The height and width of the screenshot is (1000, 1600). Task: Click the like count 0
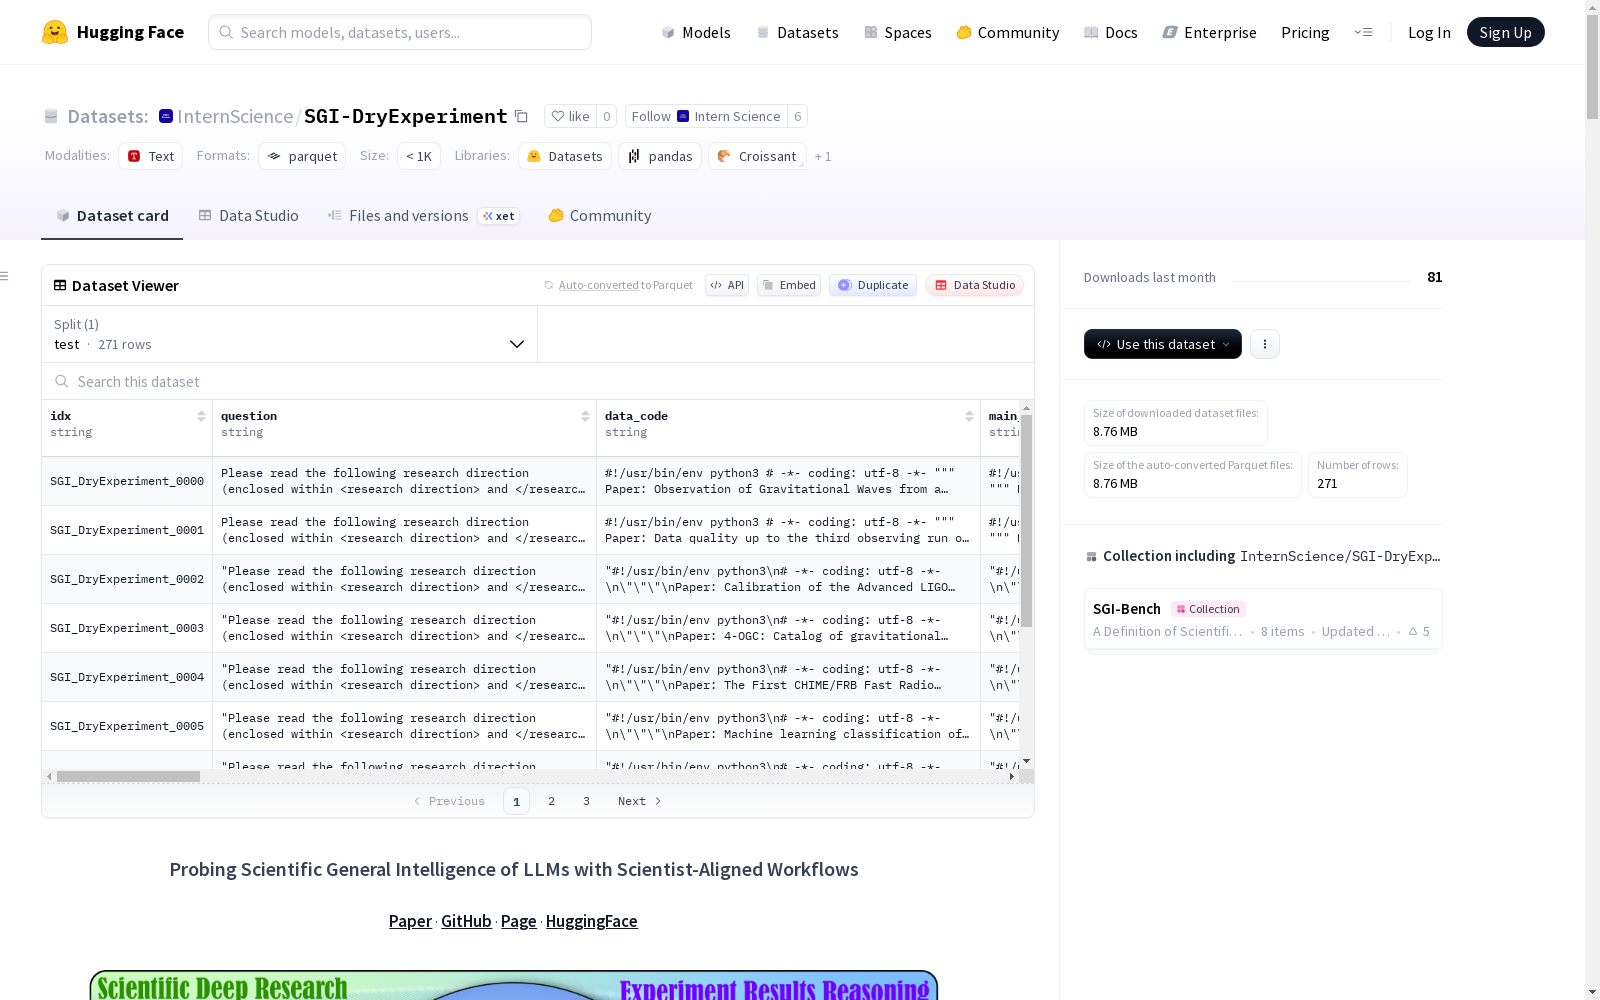(x=606, y=116)
